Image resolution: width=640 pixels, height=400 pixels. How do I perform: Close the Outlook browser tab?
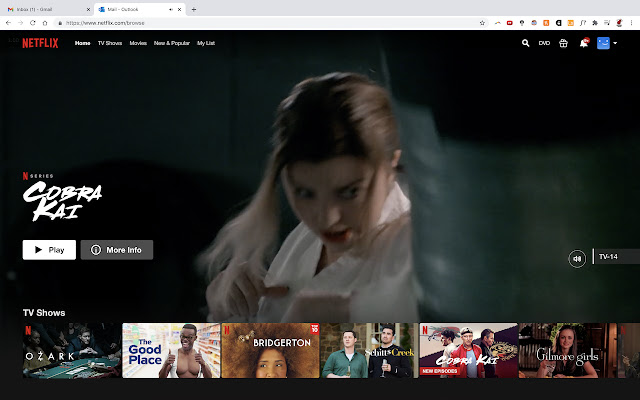click(x=179, y=9)
